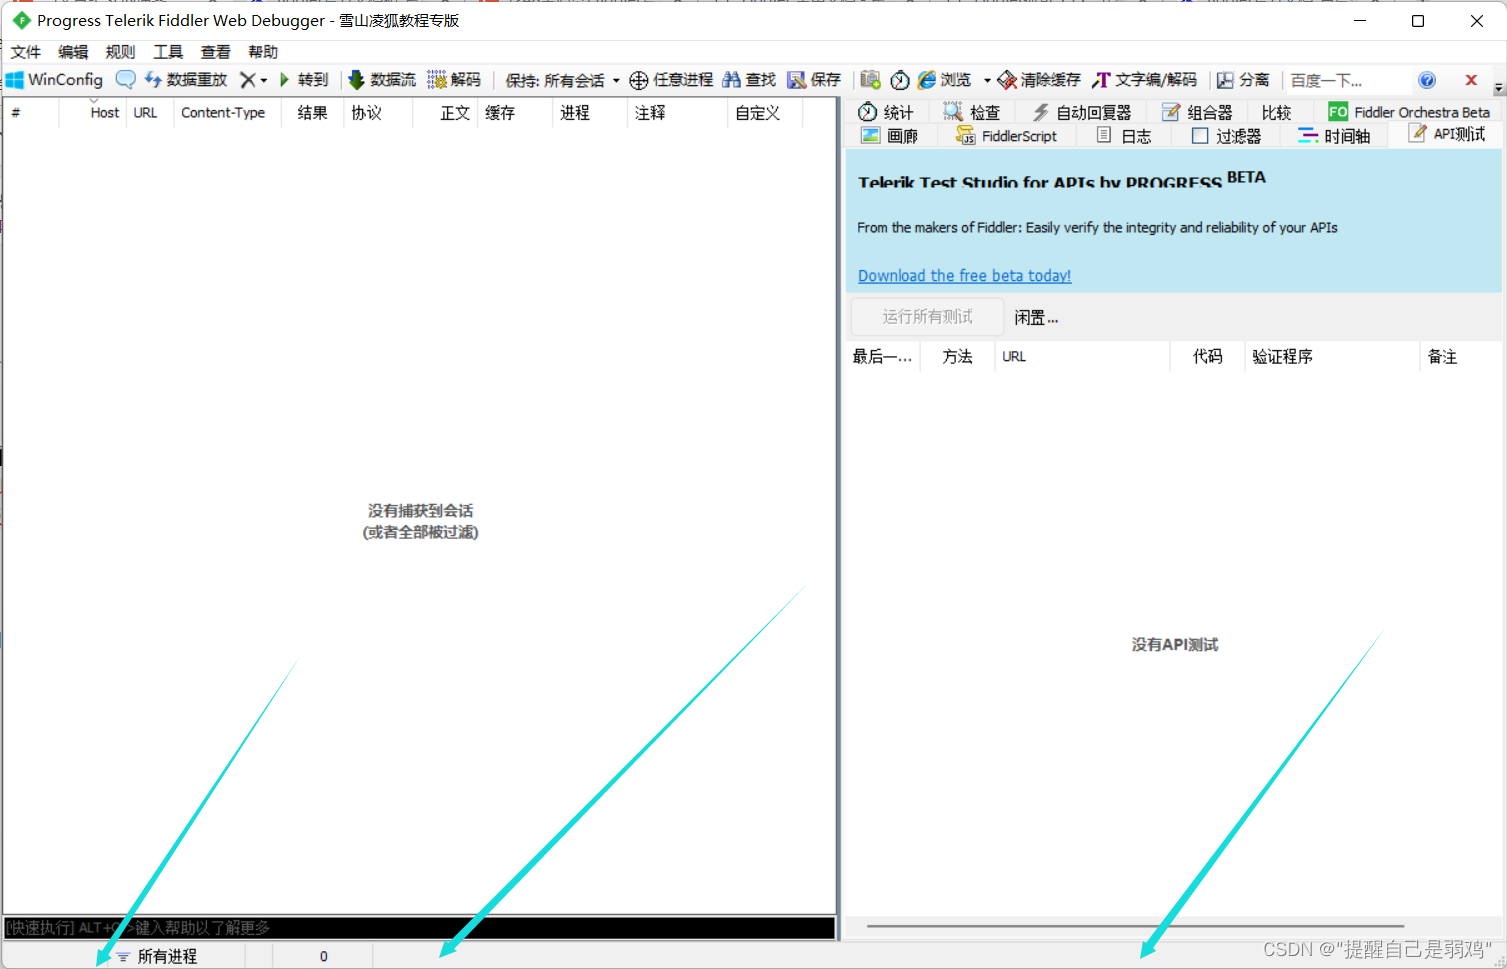The image size is (1507, 969).
Task: Switch to the 组合器 composer tab
Action: pyautogui.click(x=1197, y=112)
